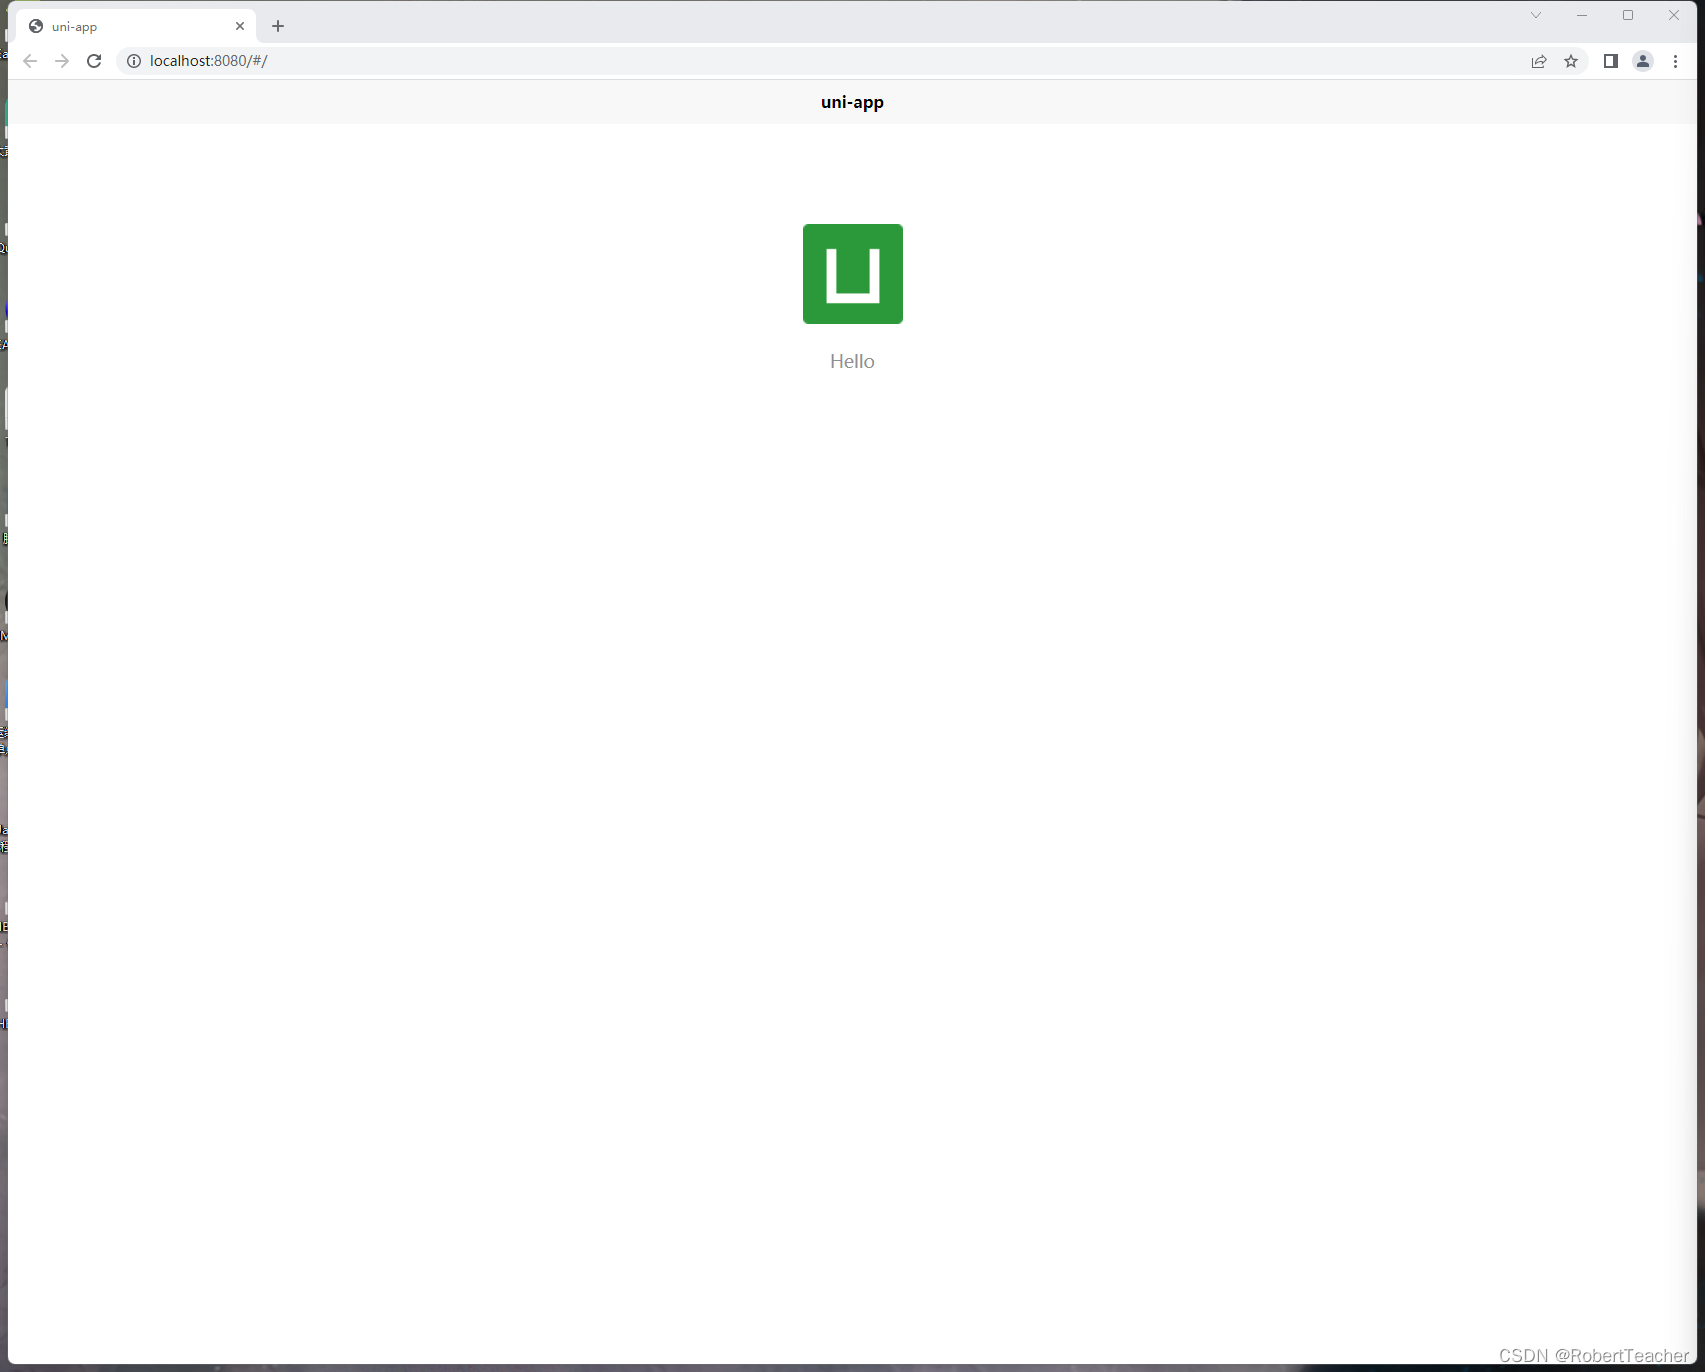Close the Chrome window
1705x1372 pixels.
tap(1674, 15)
